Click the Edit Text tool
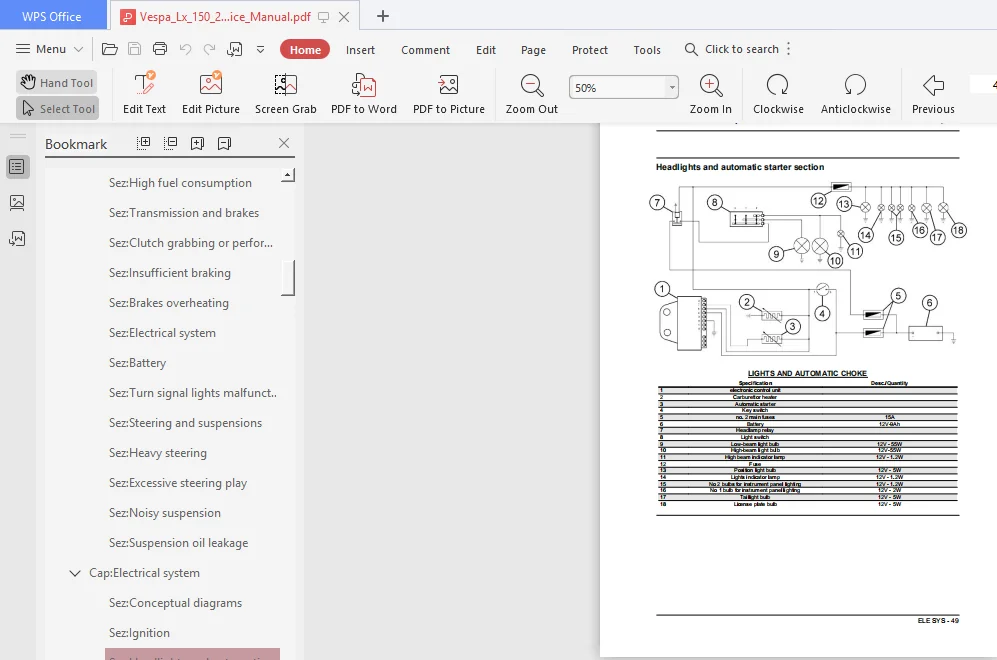The image size is (997, 660). tap(144, 93)
